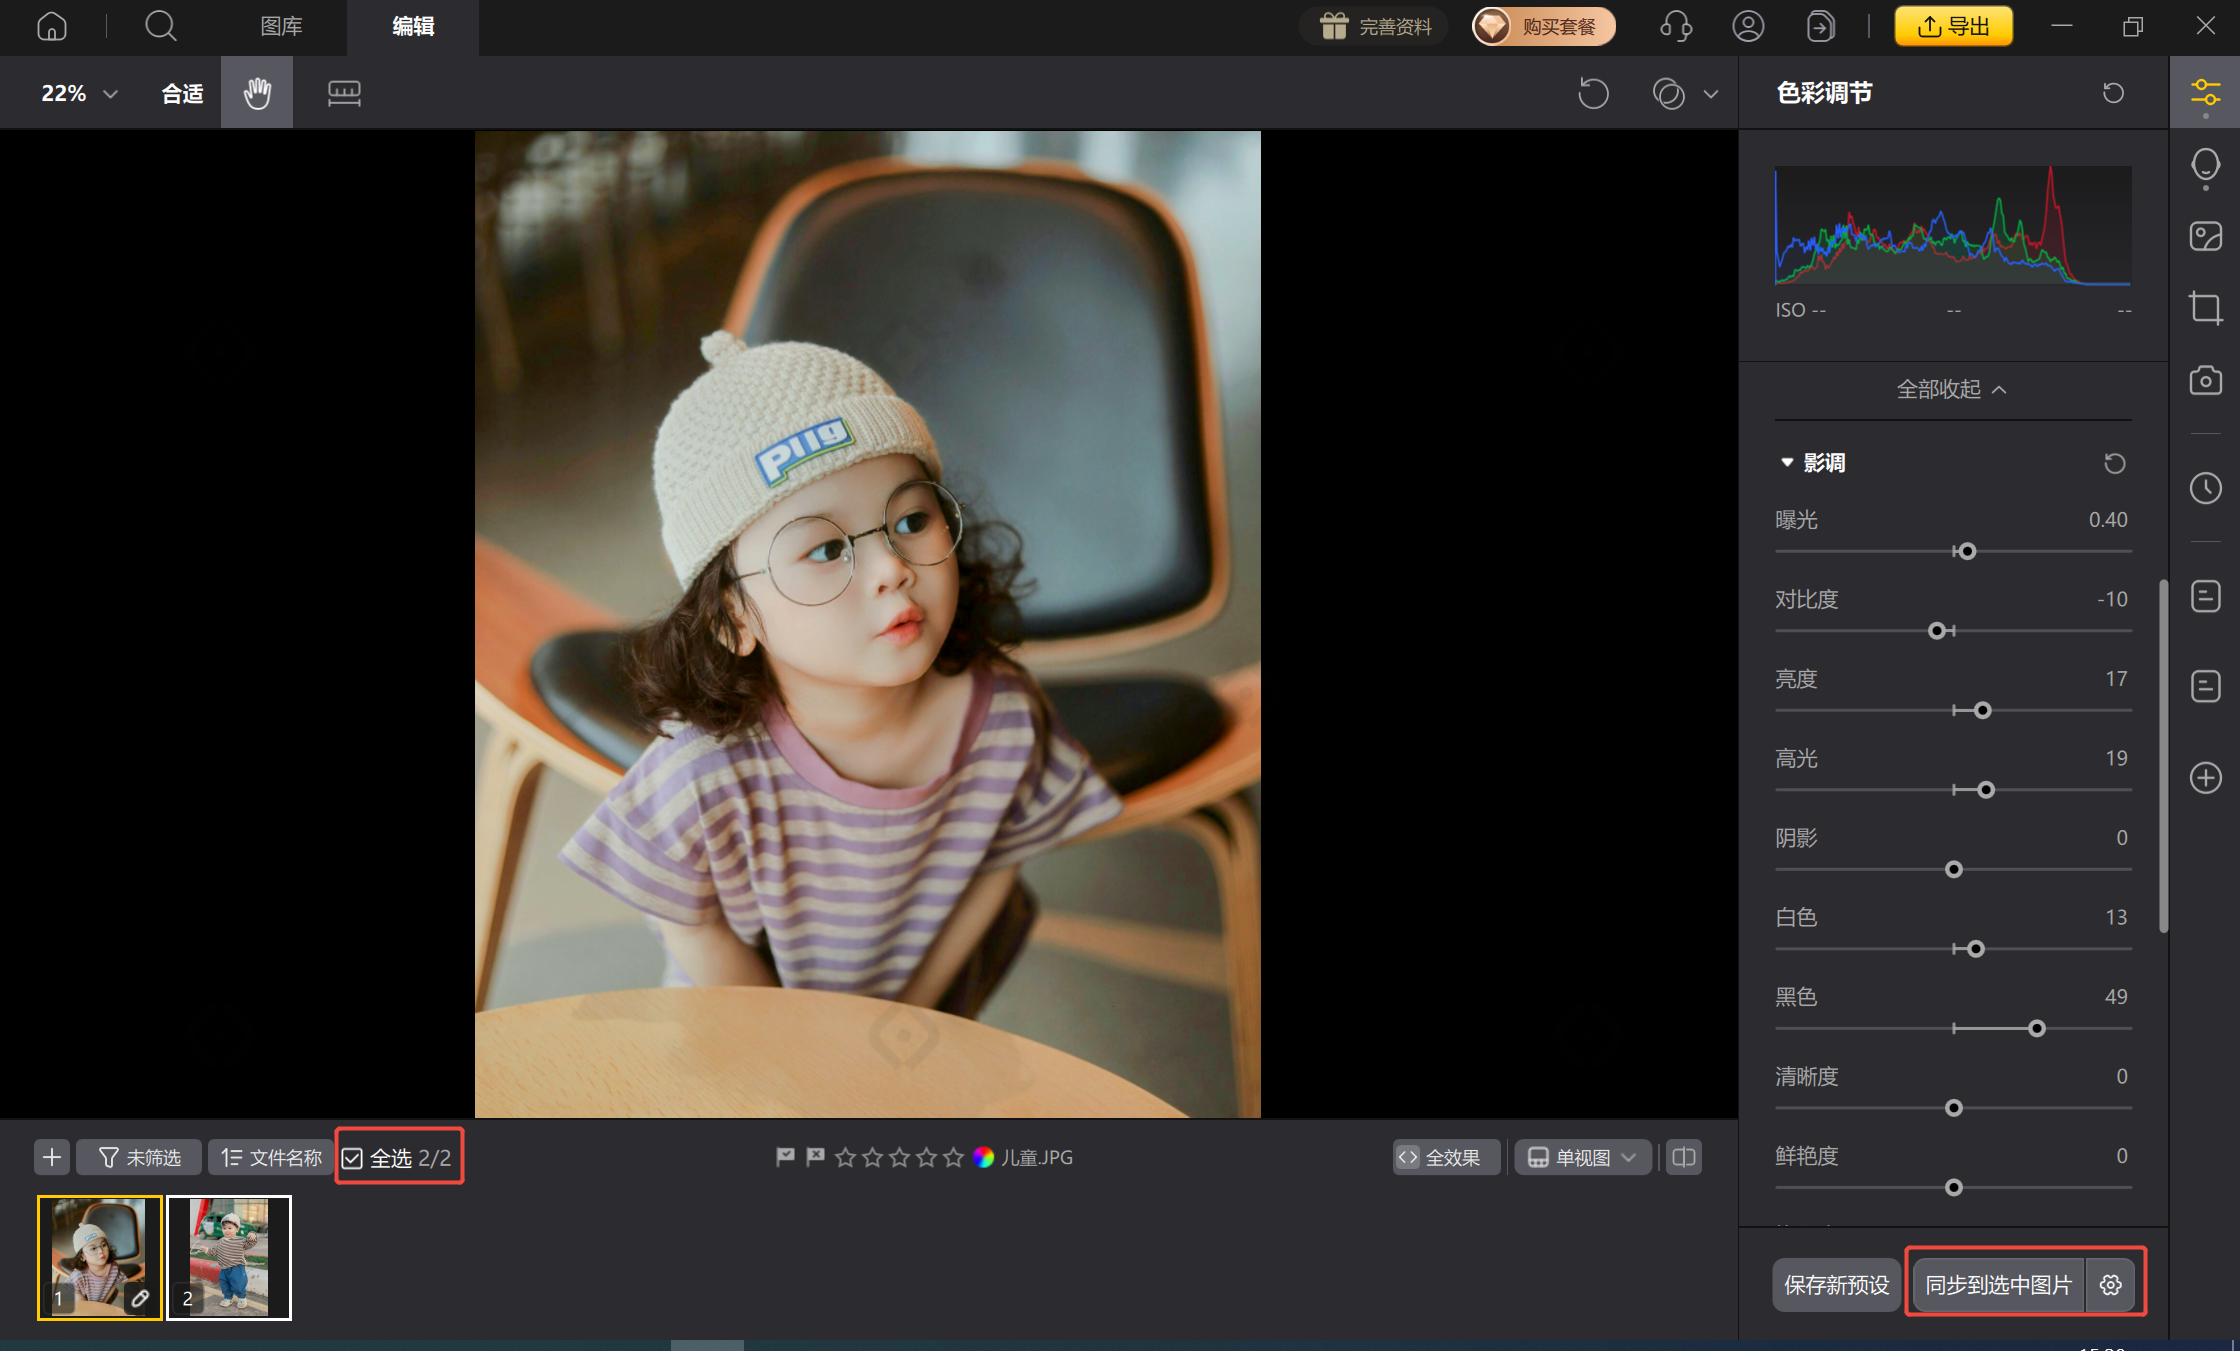Collapse all panels with 全部收起
The image size is (2240, 1351).
[1951, 389]
